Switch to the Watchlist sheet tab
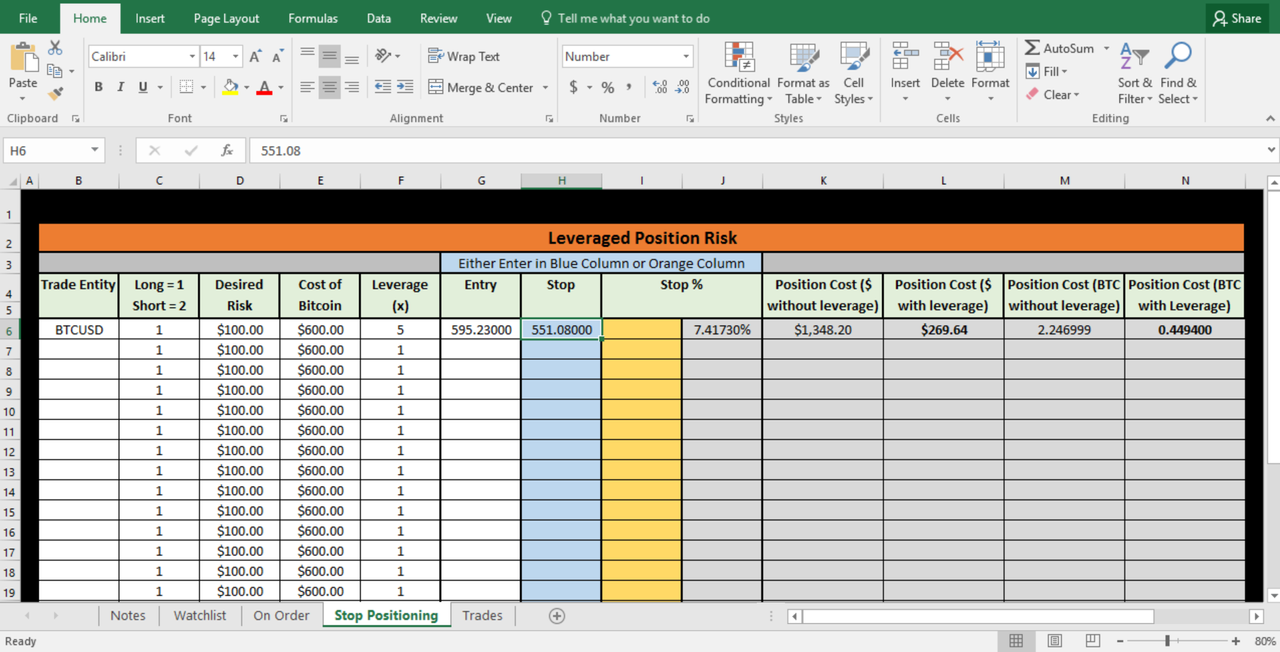The height and width of the screenshot is (652, 1280). tap(200, 616)
